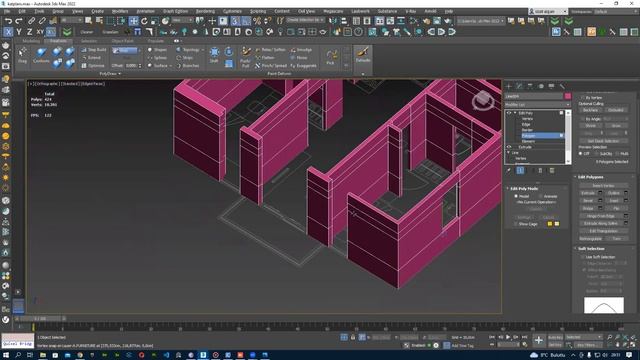
Task: Open the Modifier List dropdown
Action: pyautogui.click(x=538, y=105)
